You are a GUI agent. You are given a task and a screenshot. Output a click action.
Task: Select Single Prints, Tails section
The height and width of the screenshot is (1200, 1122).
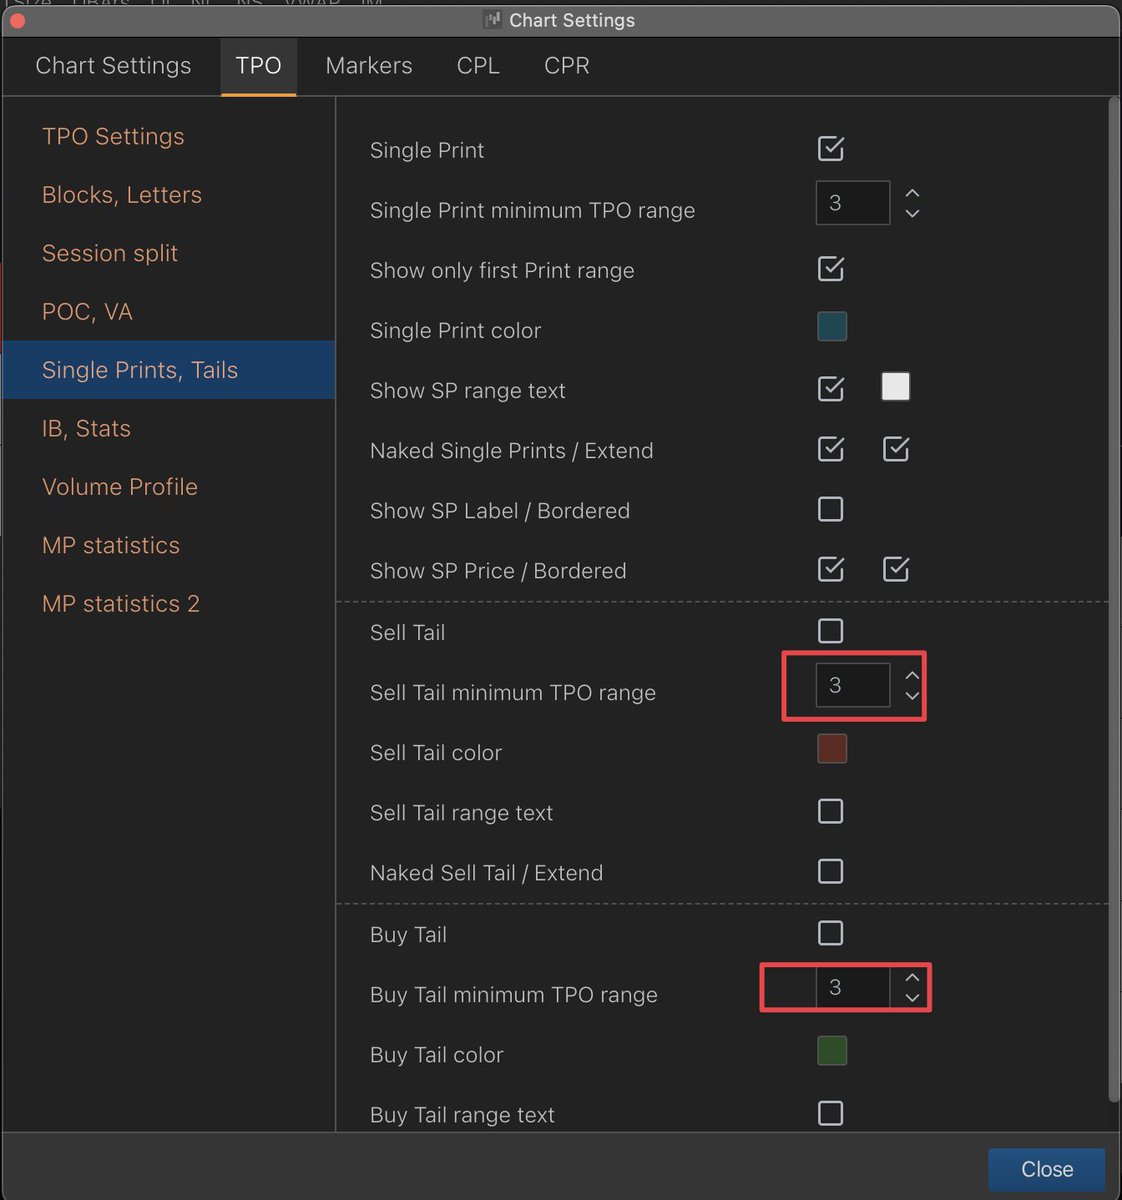tap(168, 370)
